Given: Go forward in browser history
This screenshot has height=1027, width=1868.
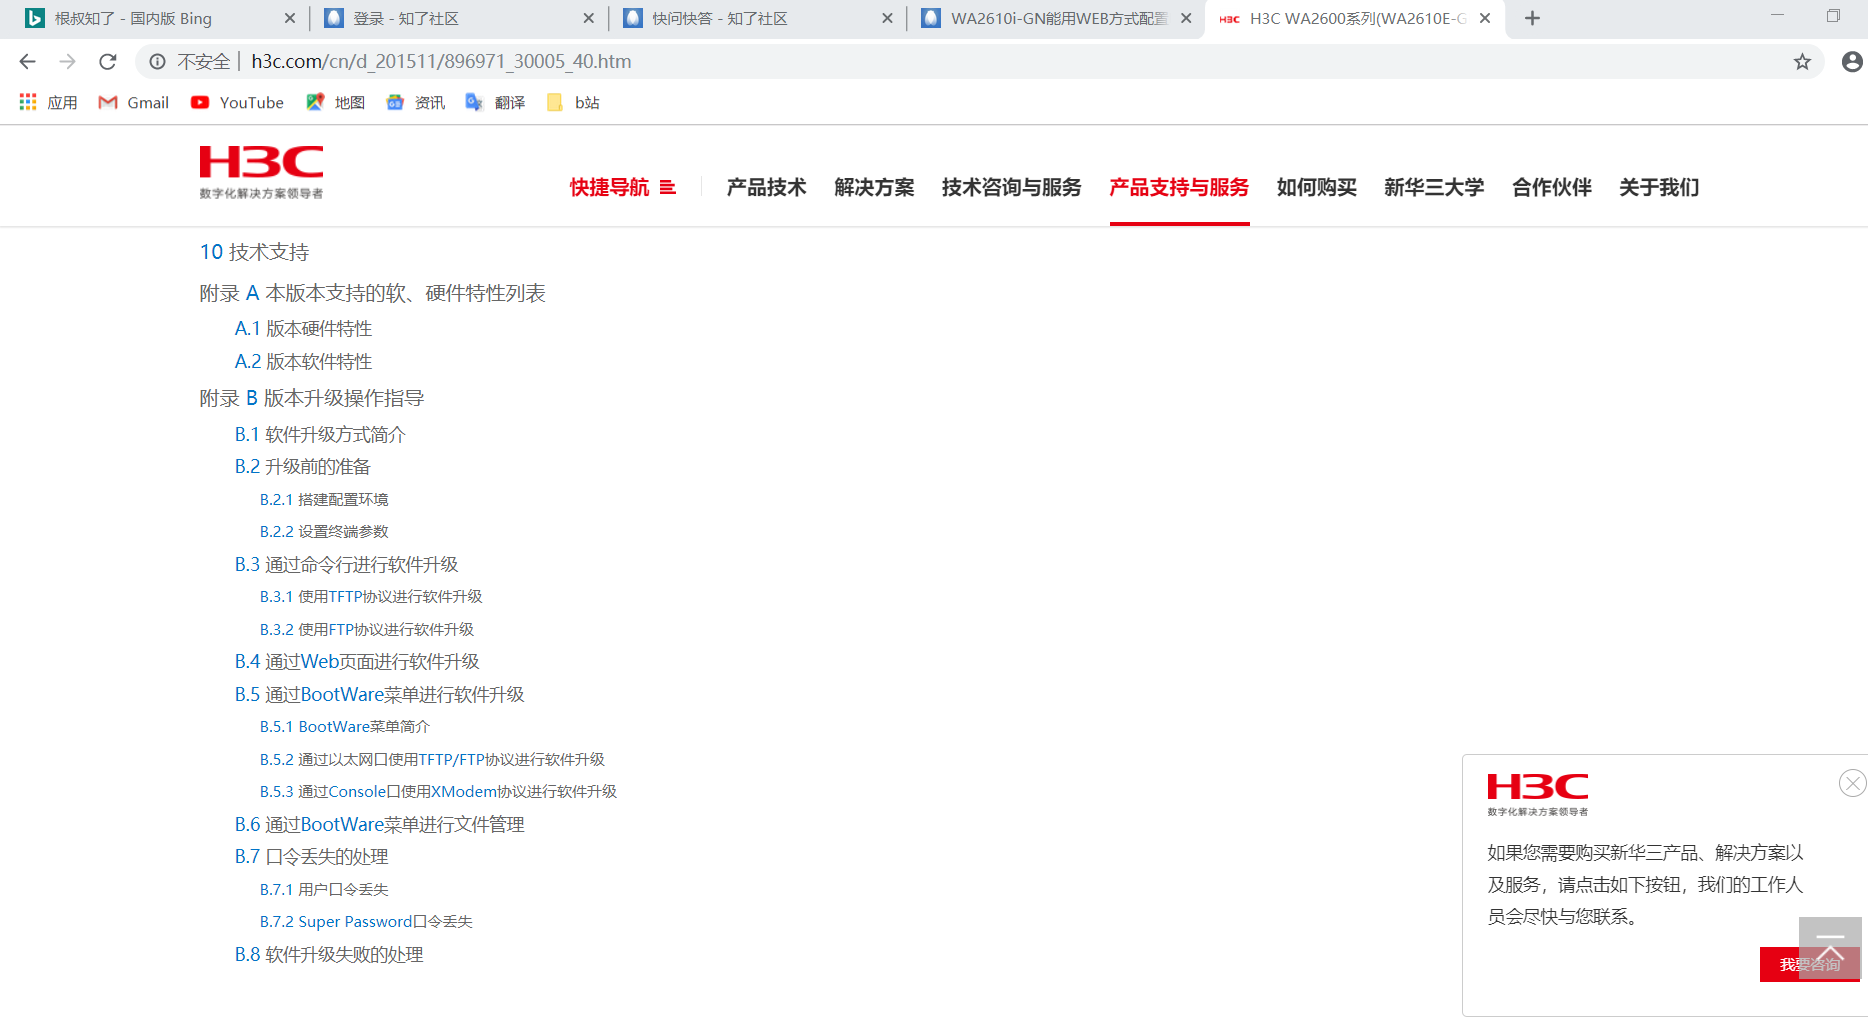Looking at the screenshot, I should tap(67, 62).
